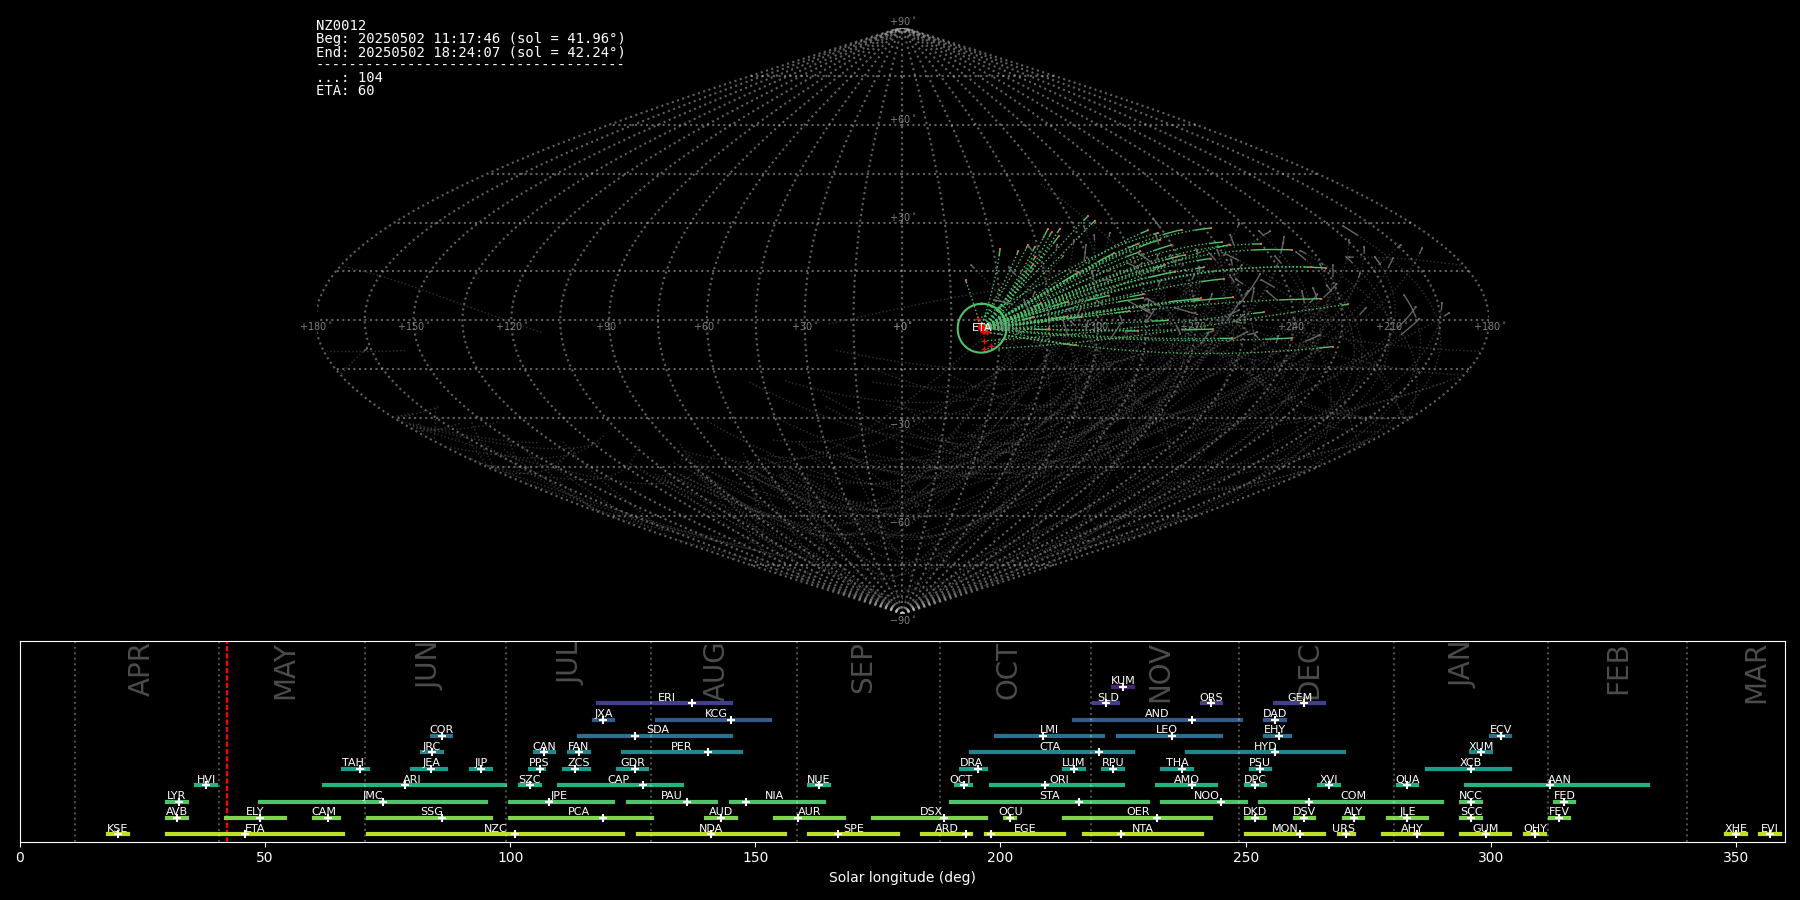Click the PER shower label in the timeline
This screenshot has height=900, width=1800.
point(681,747)
